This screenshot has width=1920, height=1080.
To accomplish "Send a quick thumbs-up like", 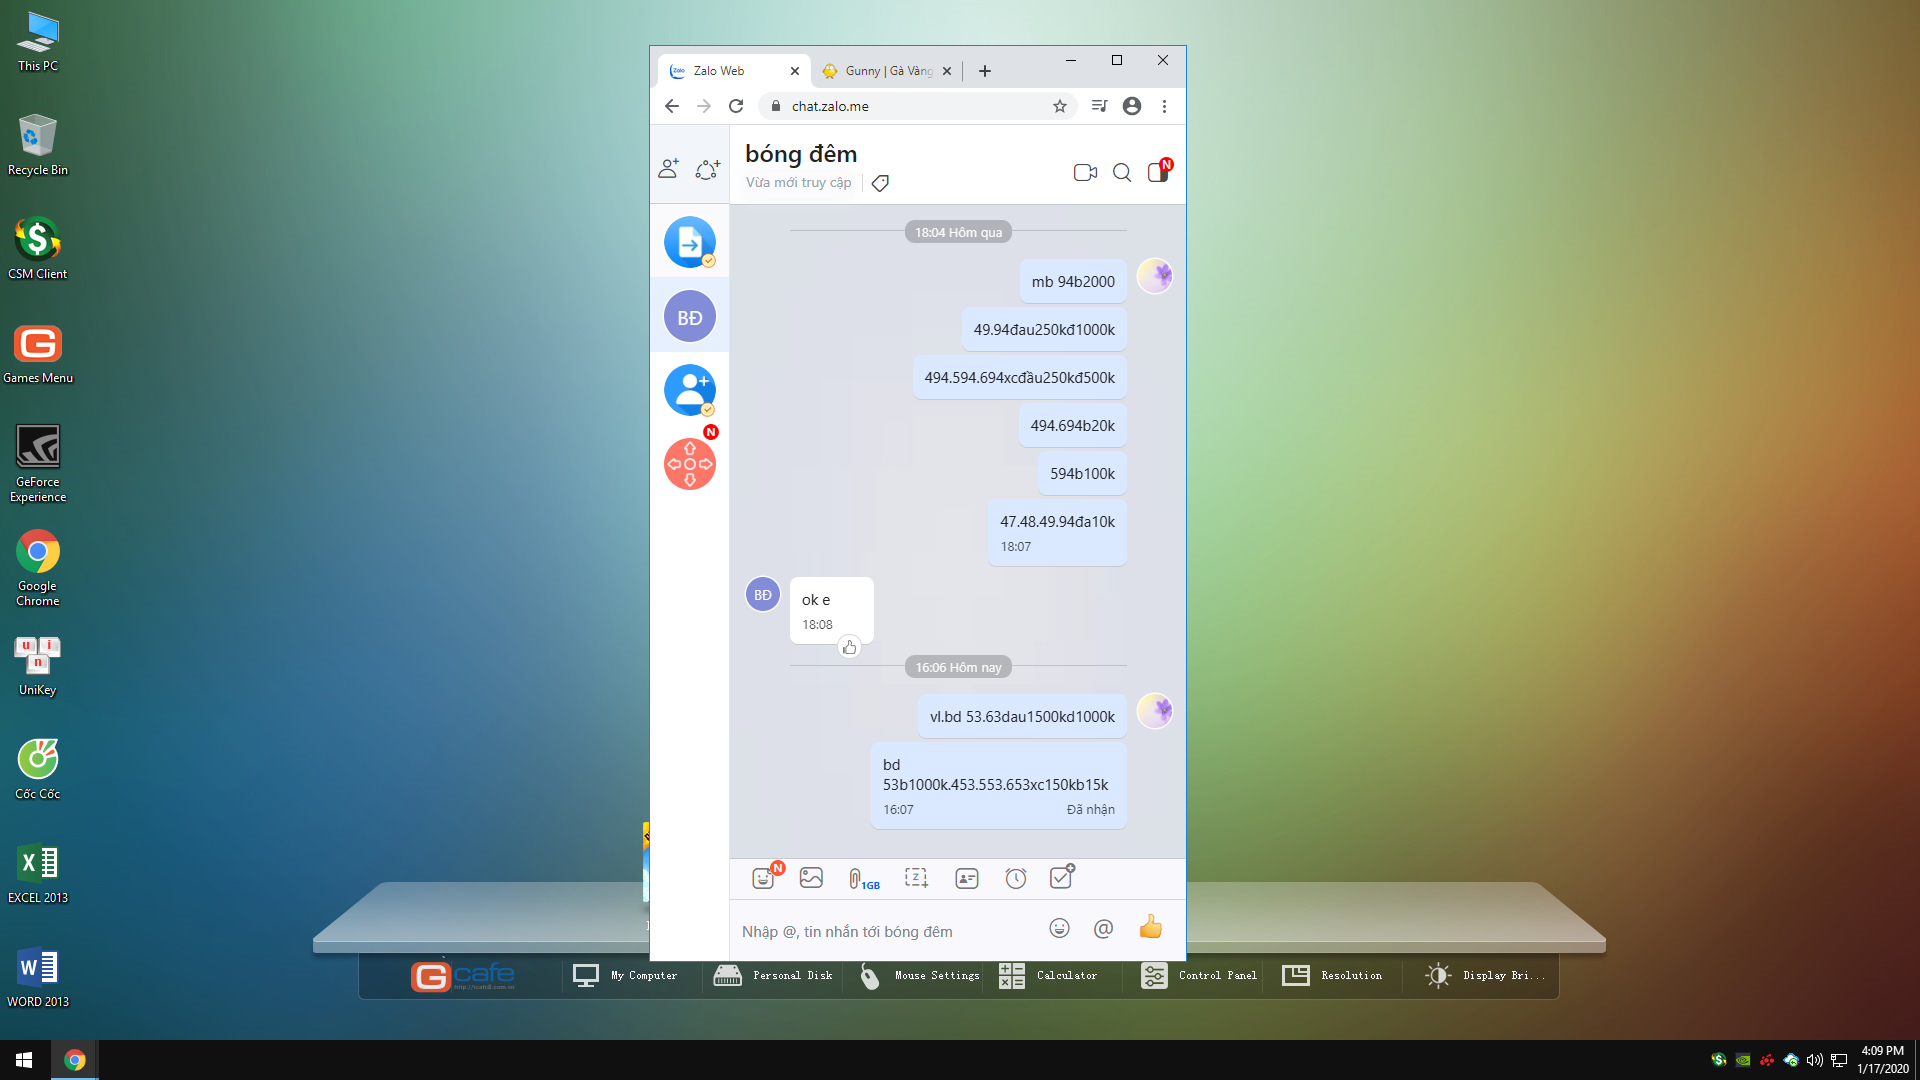I will click(x=1151, y=928).
